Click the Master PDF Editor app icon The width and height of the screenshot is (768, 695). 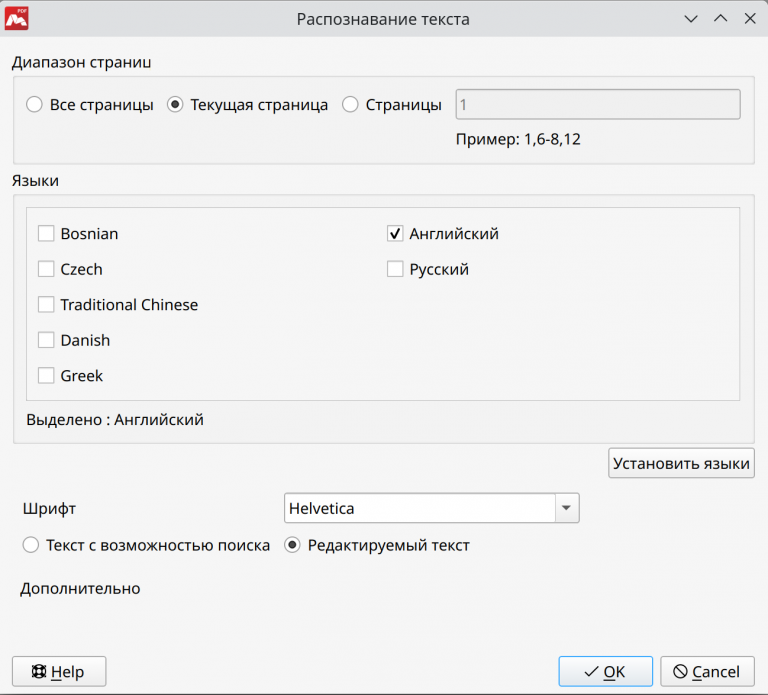click(16, 18)
